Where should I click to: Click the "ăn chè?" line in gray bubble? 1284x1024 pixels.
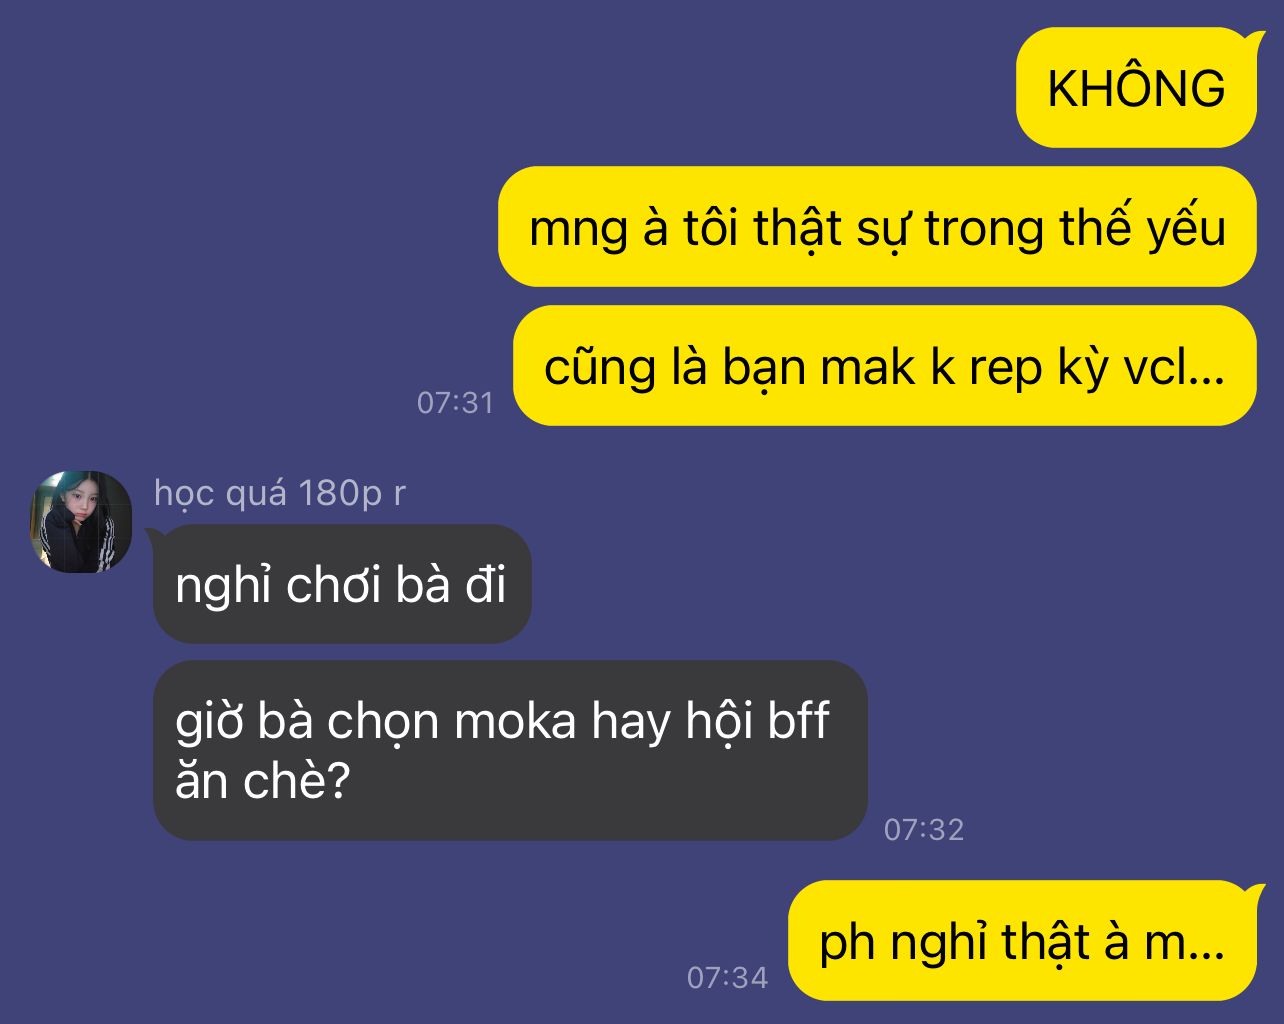[x=261, y=781]
